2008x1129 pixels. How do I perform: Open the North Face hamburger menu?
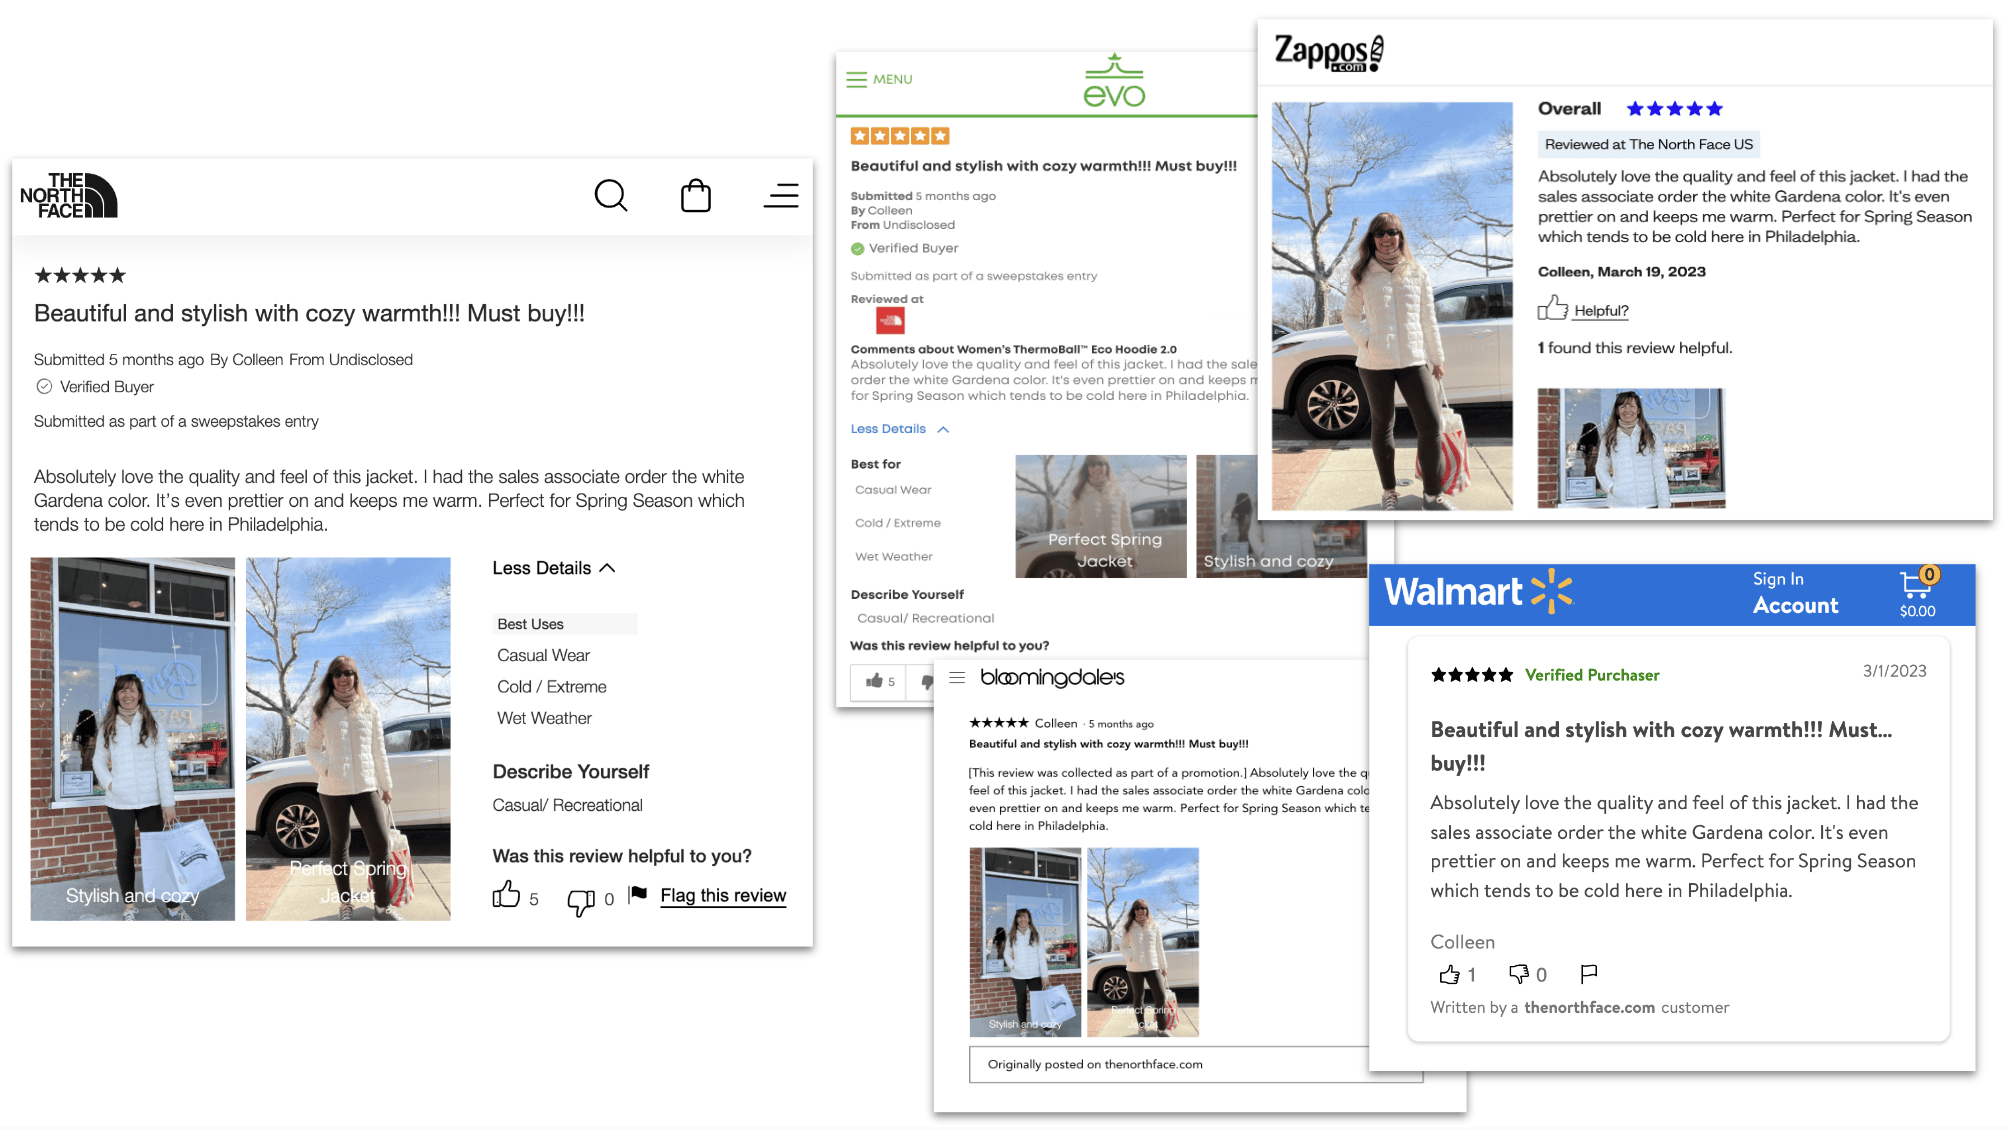780,196
